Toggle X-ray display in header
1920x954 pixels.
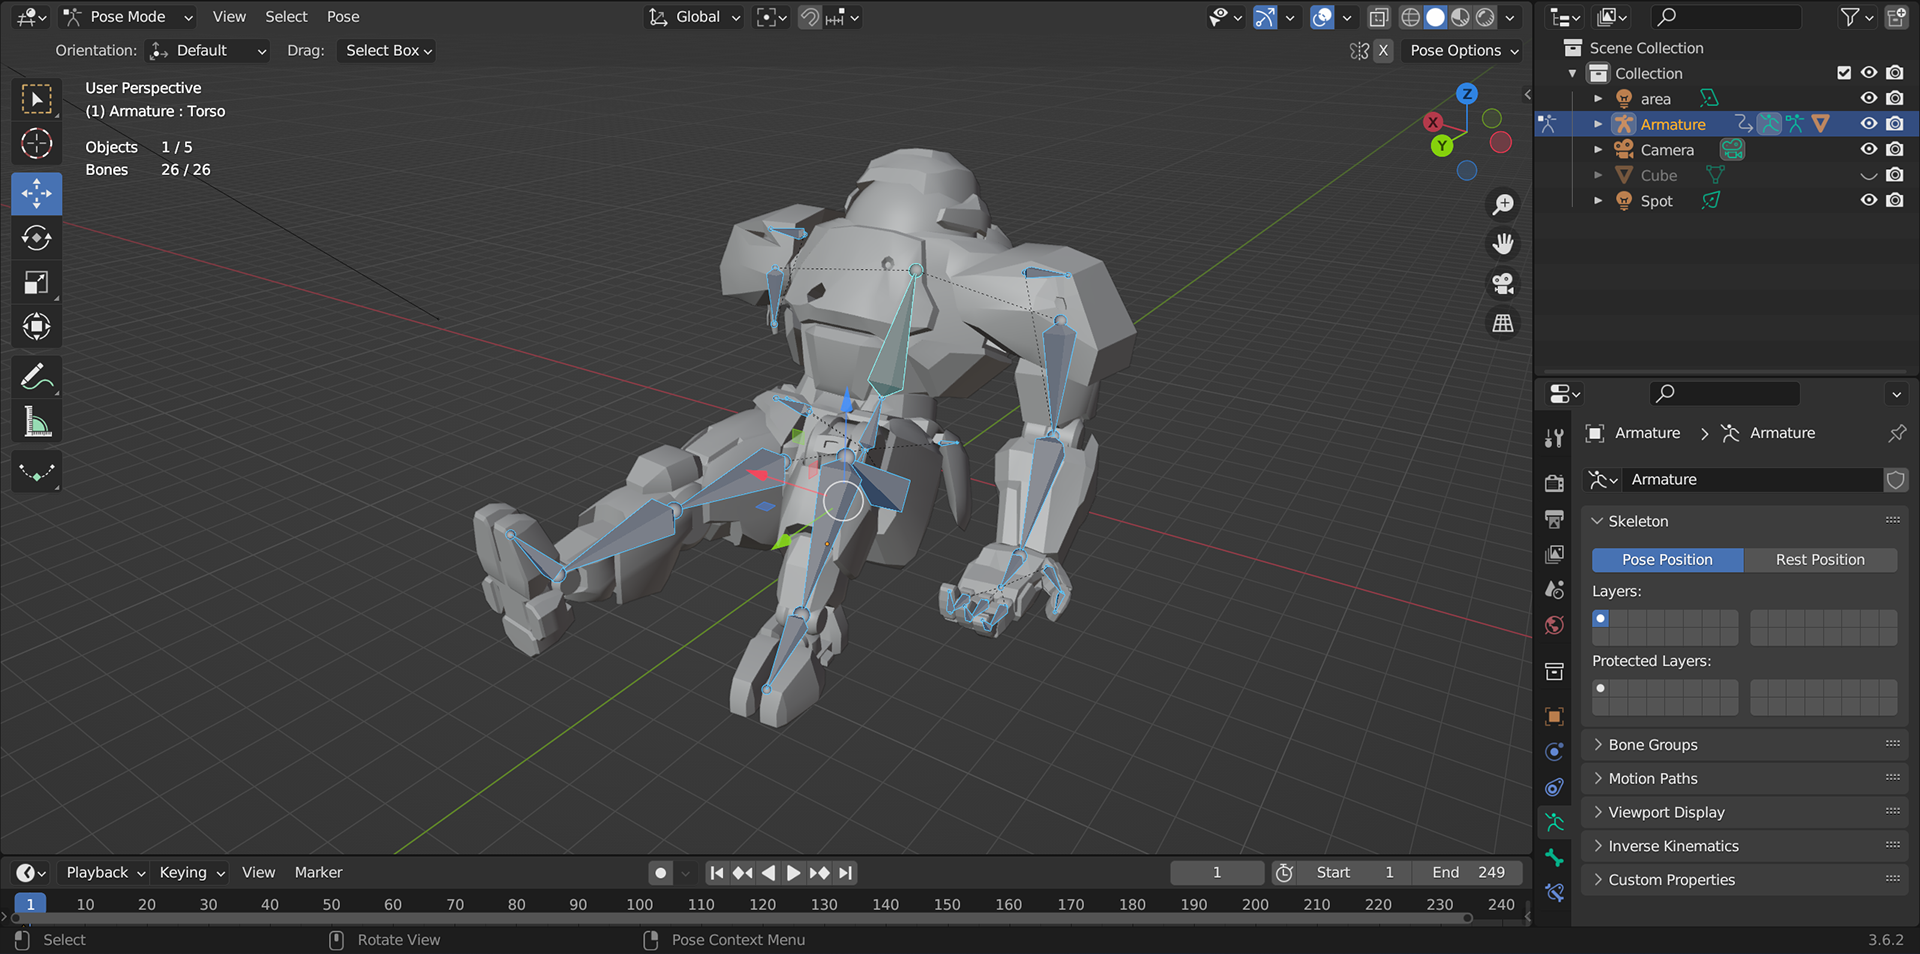[1378, 17]
